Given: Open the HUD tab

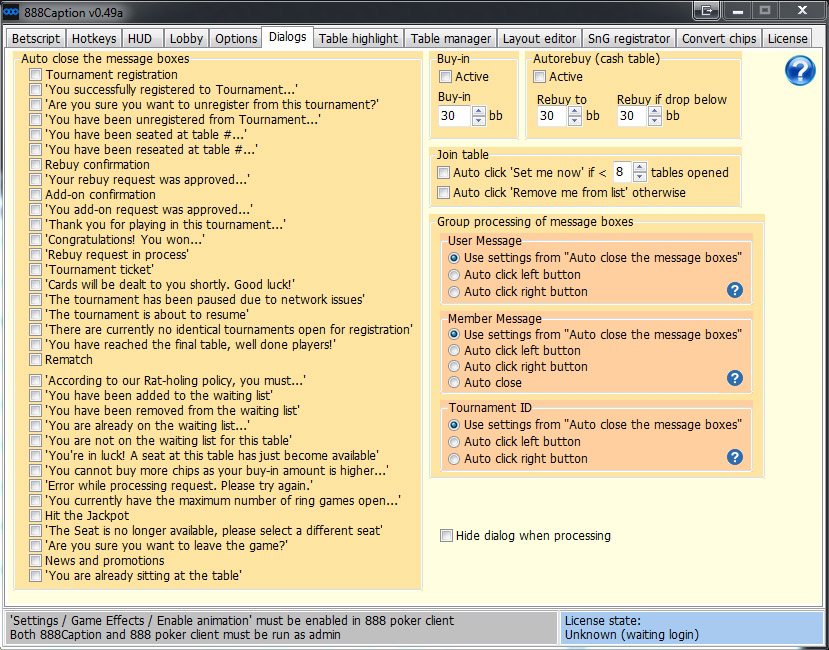Looking at the screenshot, I should [139, 38].
